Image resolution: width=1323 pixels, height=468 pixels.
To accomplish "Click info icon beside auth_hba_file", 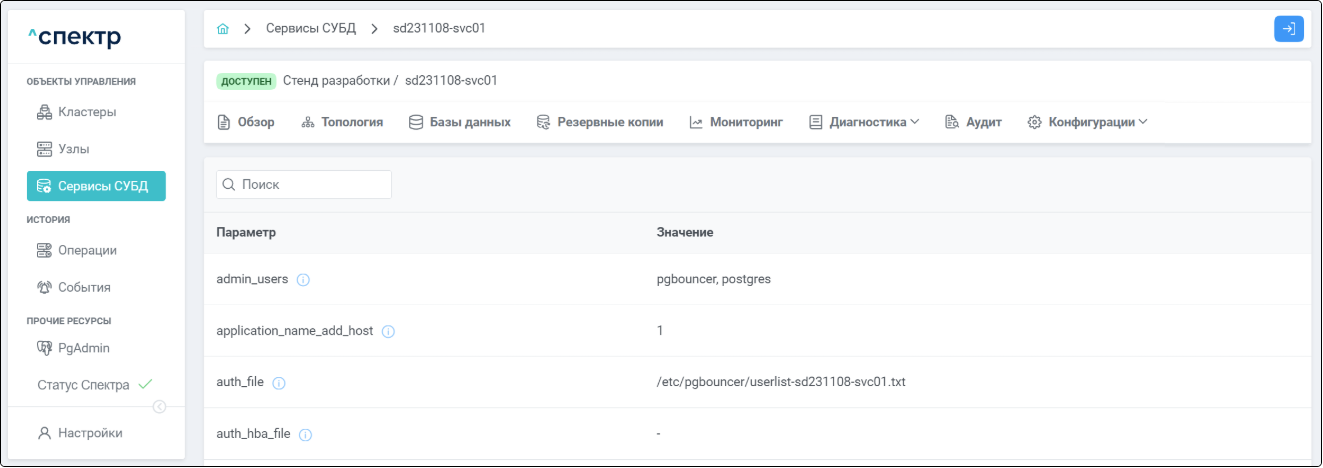I will [x=306, y=435].
